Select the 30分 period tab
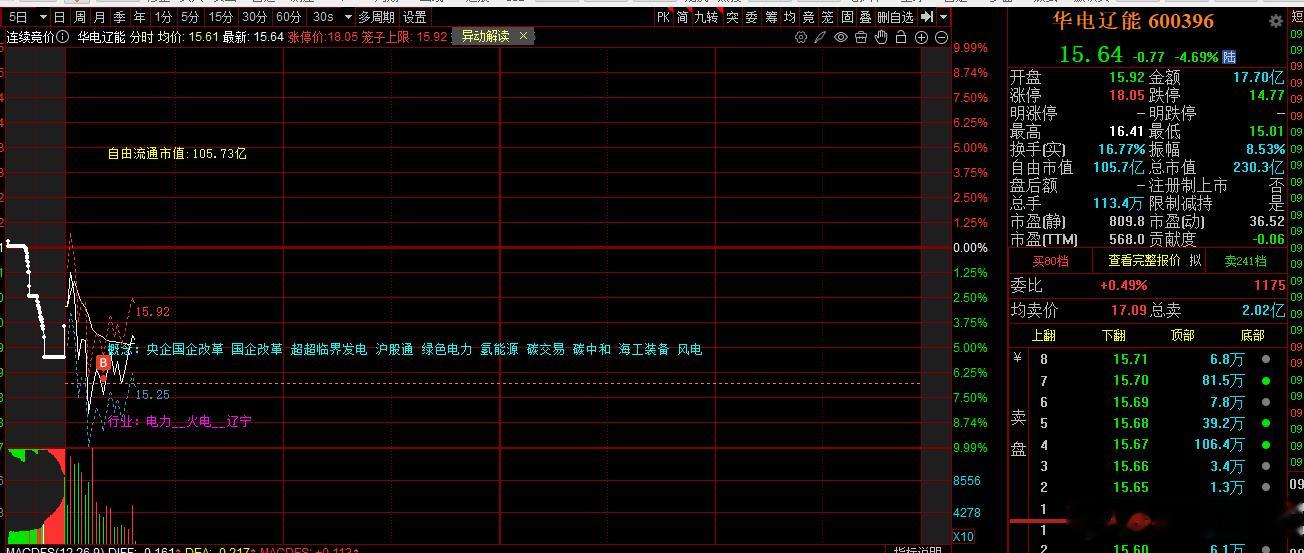1304x553 pixels. tap(255, 17)
